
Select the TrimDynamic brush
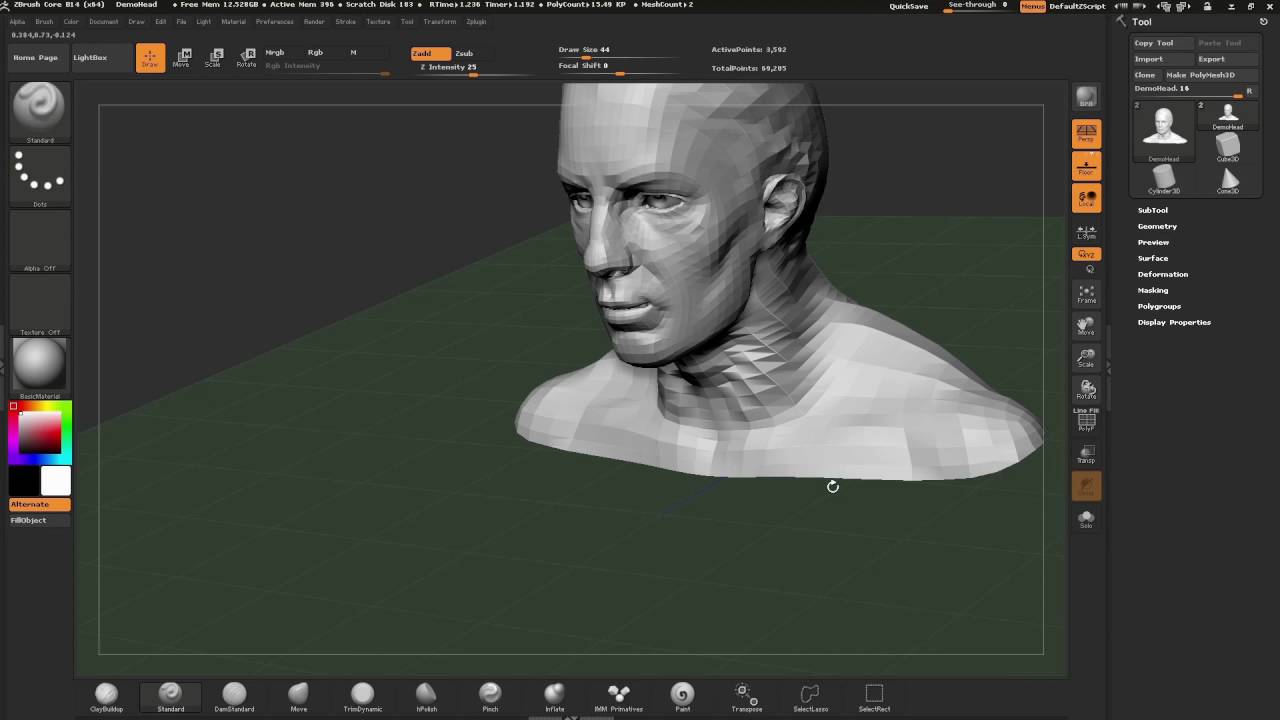click(x=362, y=697)
